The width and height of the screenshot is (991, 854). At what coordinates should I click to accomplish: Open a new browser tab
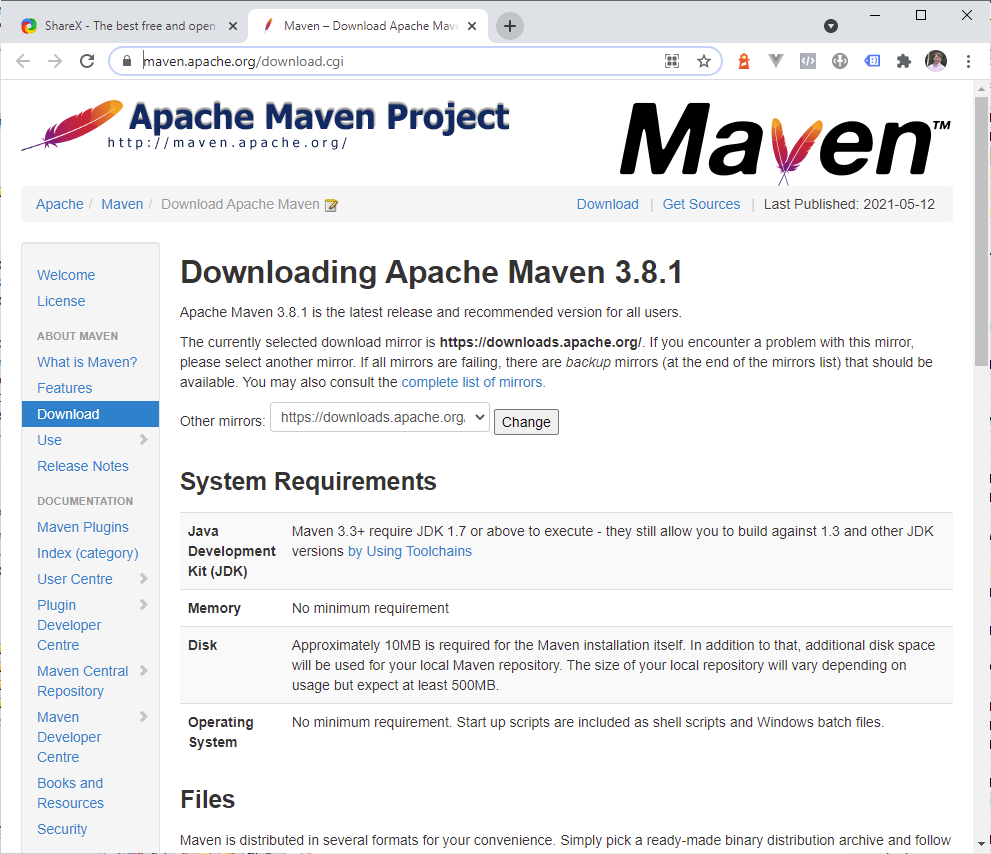pos(510,26)
